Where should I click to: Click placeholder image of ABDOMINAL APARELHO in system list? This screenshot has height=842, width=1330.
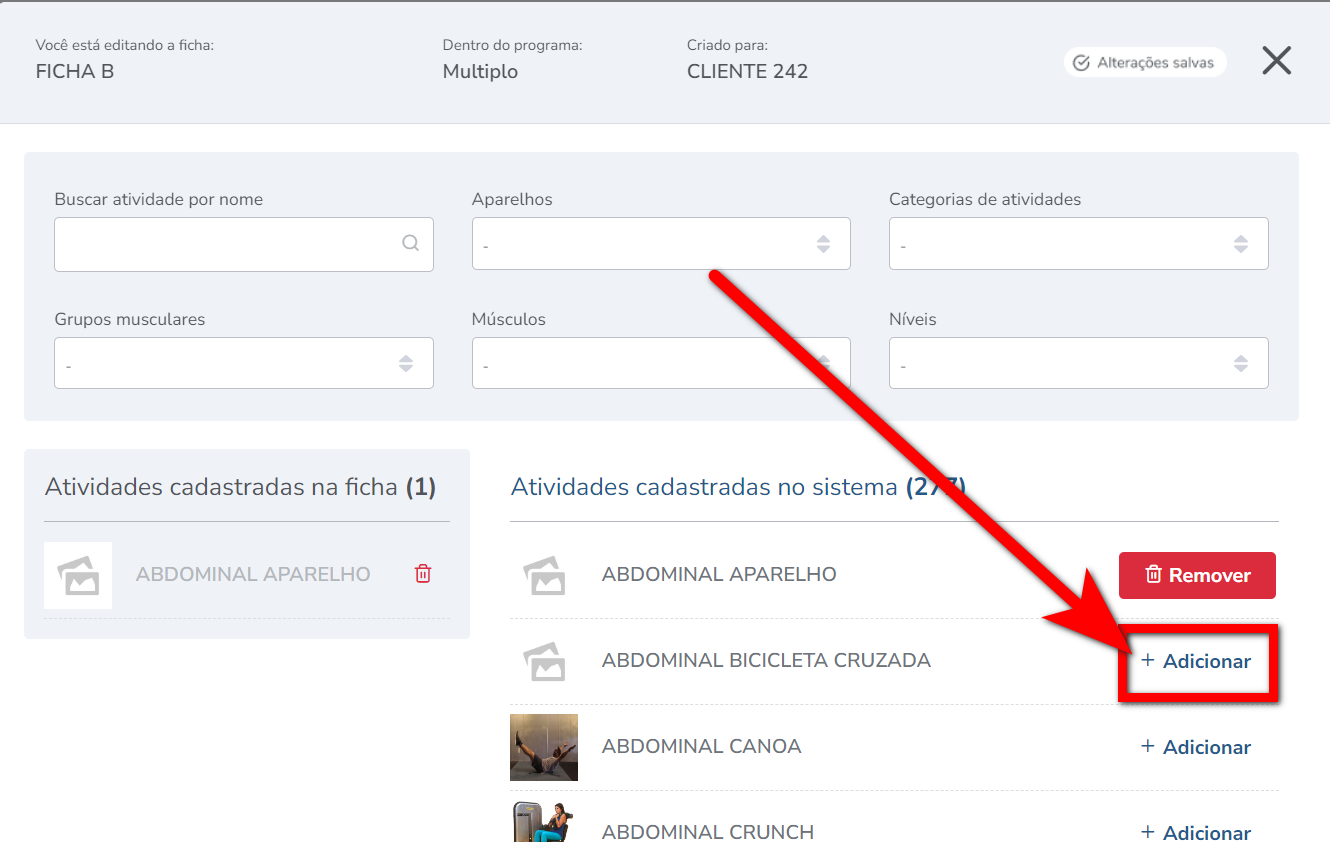(544, 575)
